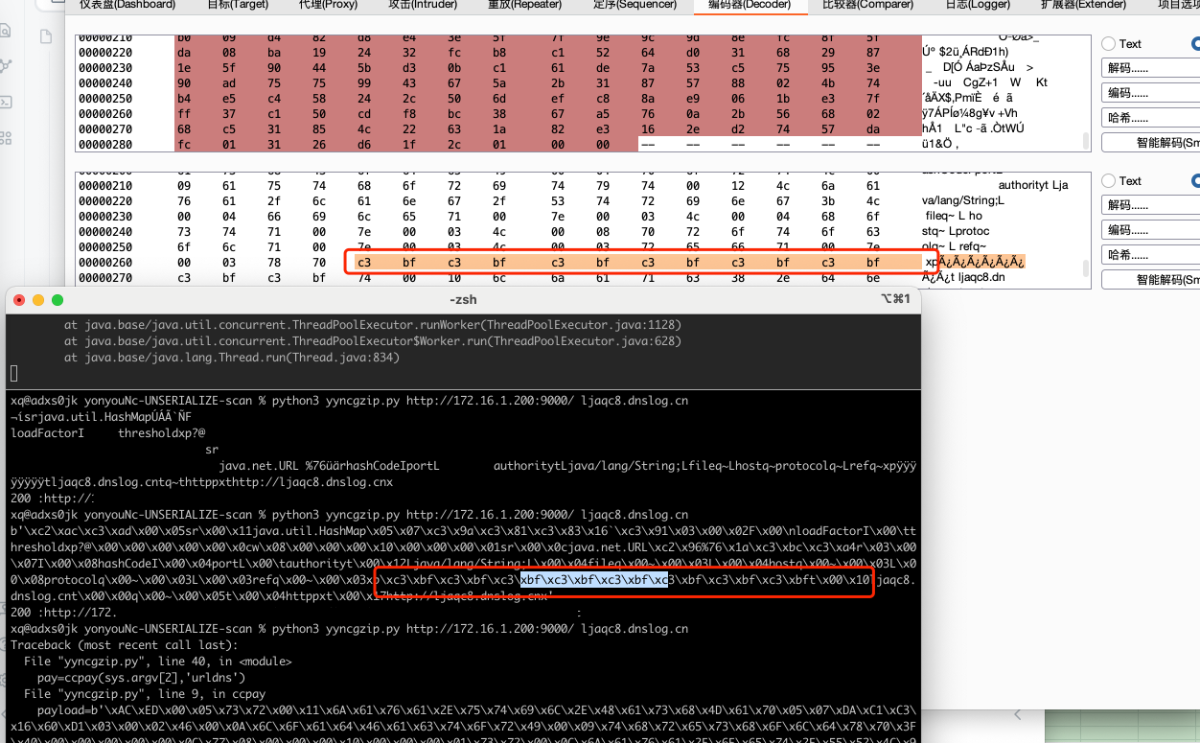Click 智能解码 button in the lower panel
Image resolution: width=1200 pixels, height=743 pixels.
(1150, 280)
